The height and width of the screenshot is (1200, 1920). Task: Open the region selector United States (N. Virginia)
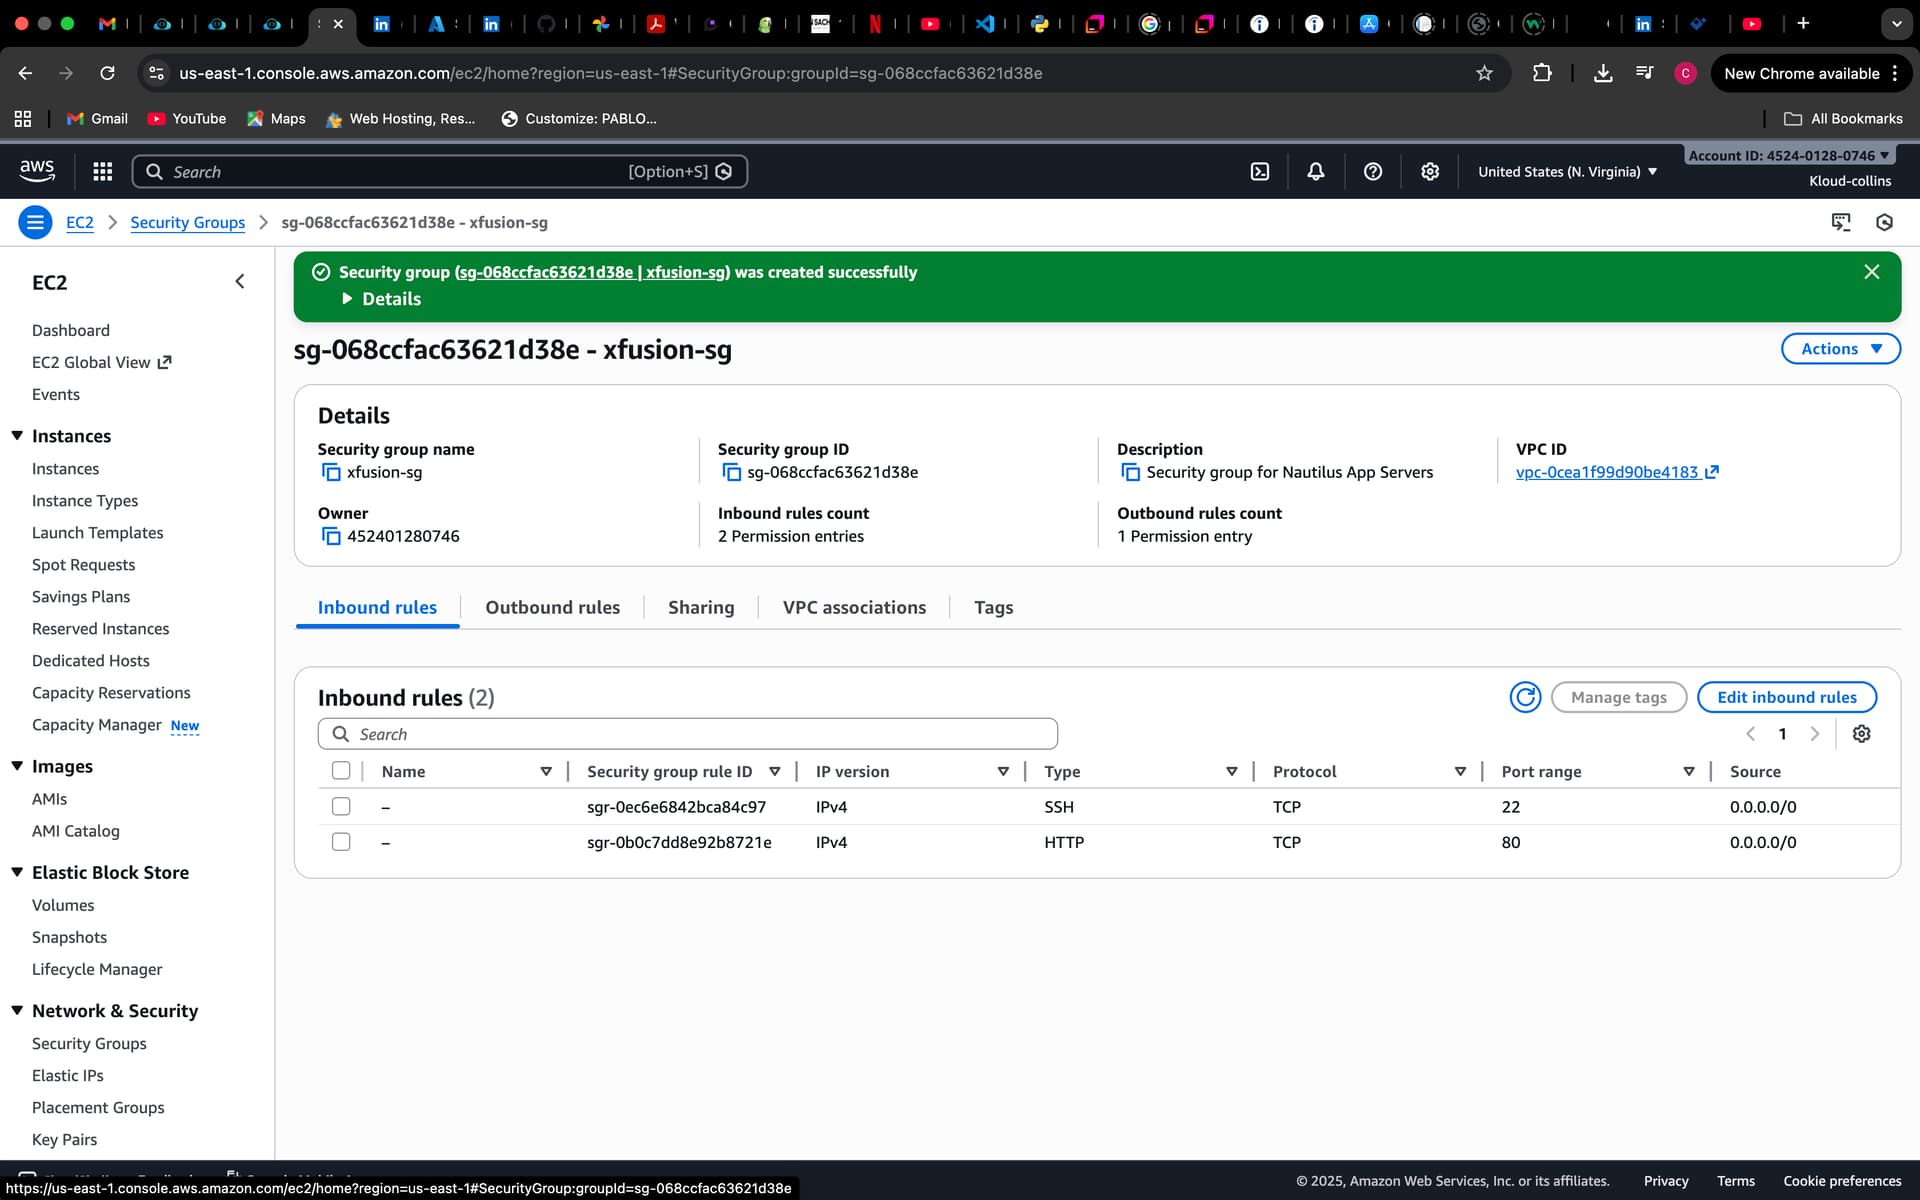(x=1567, y=172)
